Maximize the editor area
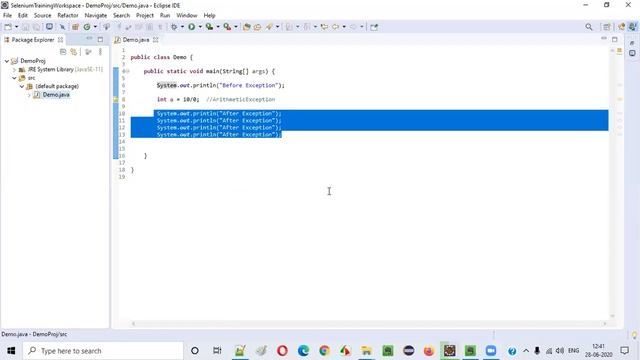The height and width of the screenshot is (360, 640). 615,40
